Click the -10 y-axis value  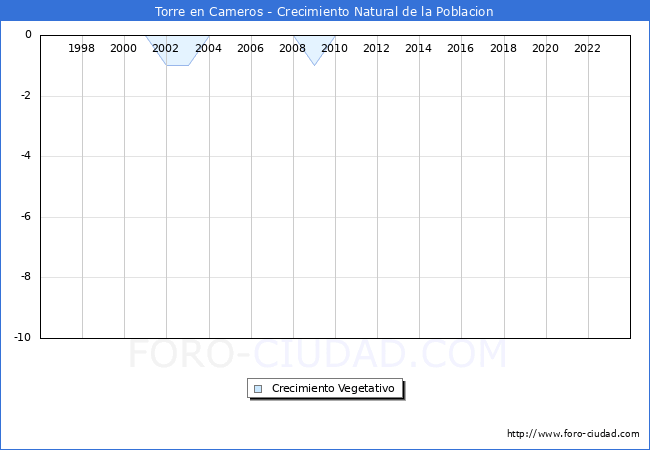tap(23, 337)
